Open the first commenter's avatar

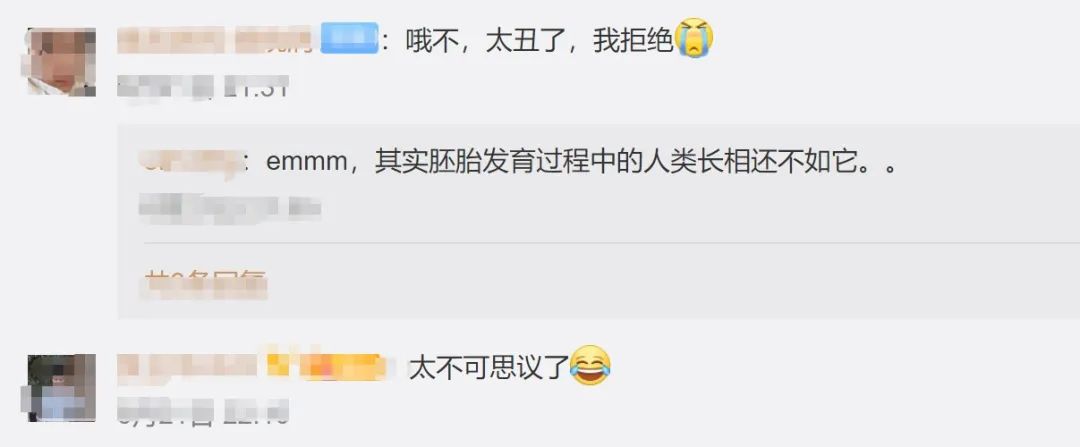(61, 62)
